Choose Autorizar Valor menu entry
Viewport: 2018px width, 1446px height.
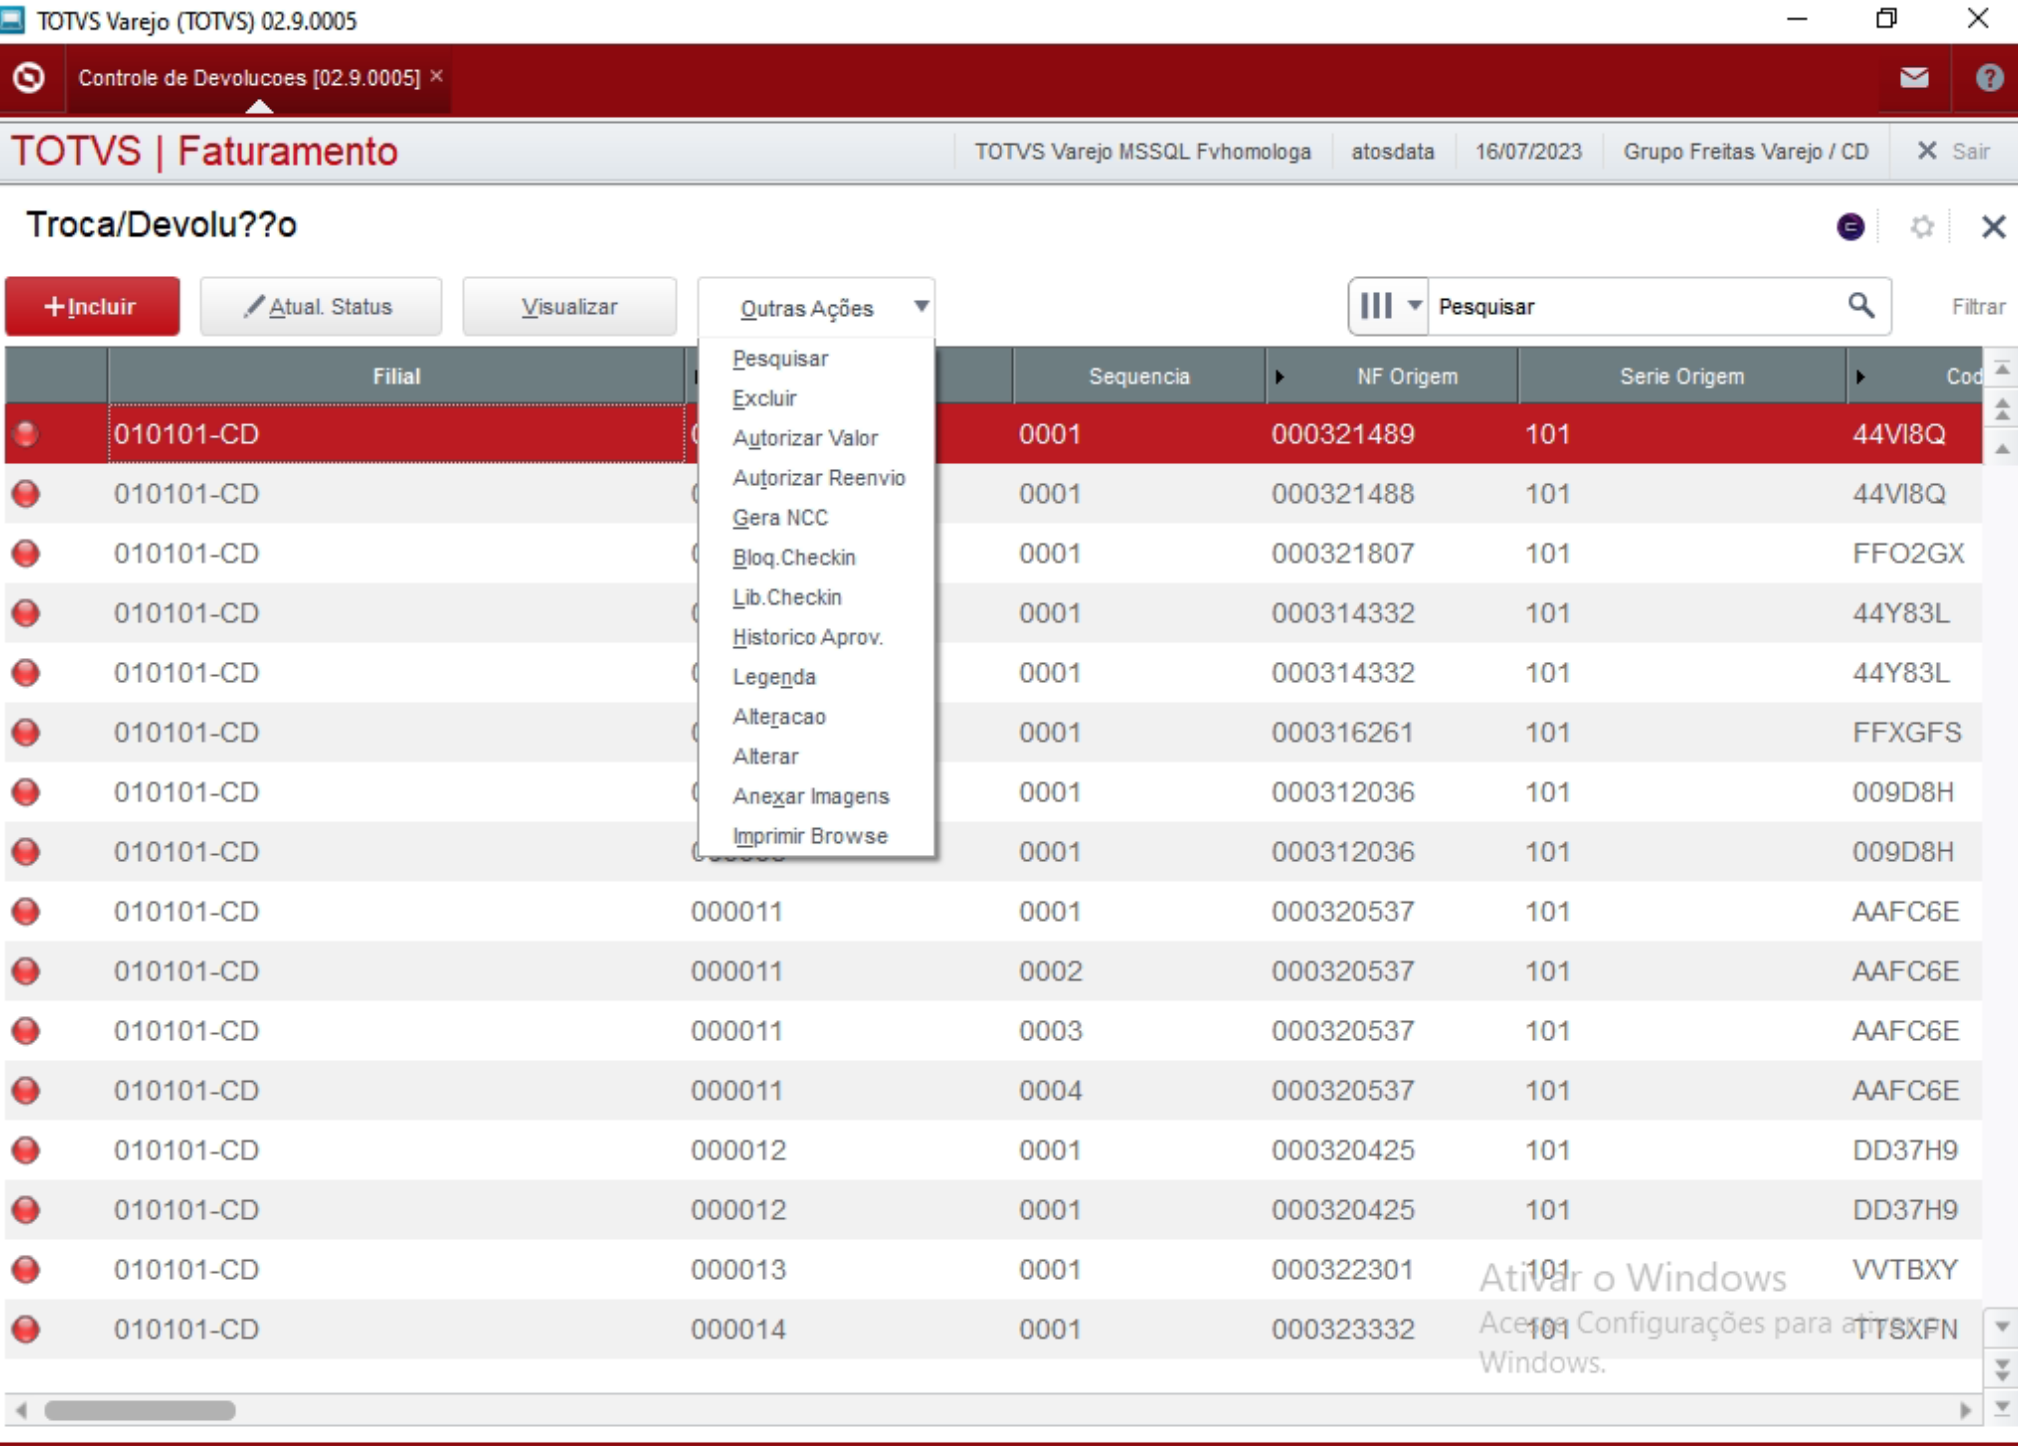805,438
